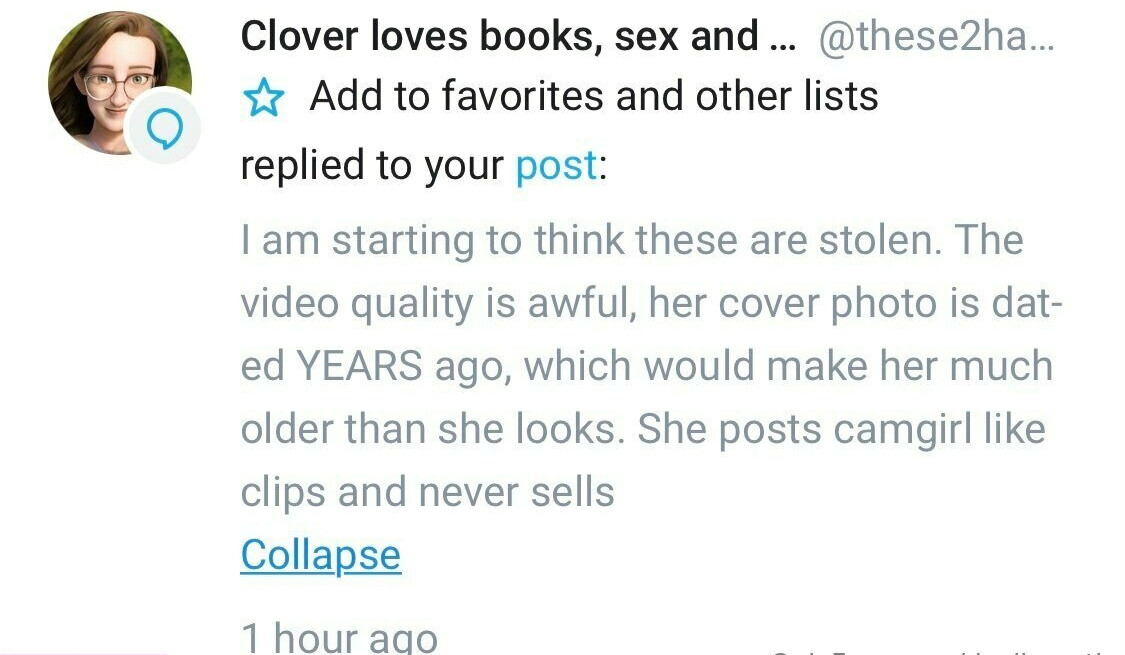Click the first line mentioning 'stolen'
The height and width of the screenshot is (655, 1125).
pos(631,240)
